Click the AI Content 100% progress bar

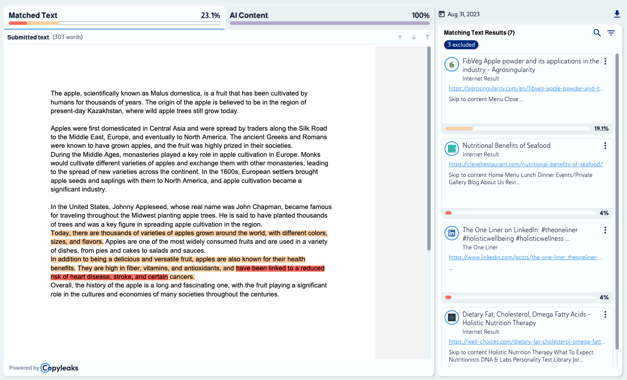point(329,23)
